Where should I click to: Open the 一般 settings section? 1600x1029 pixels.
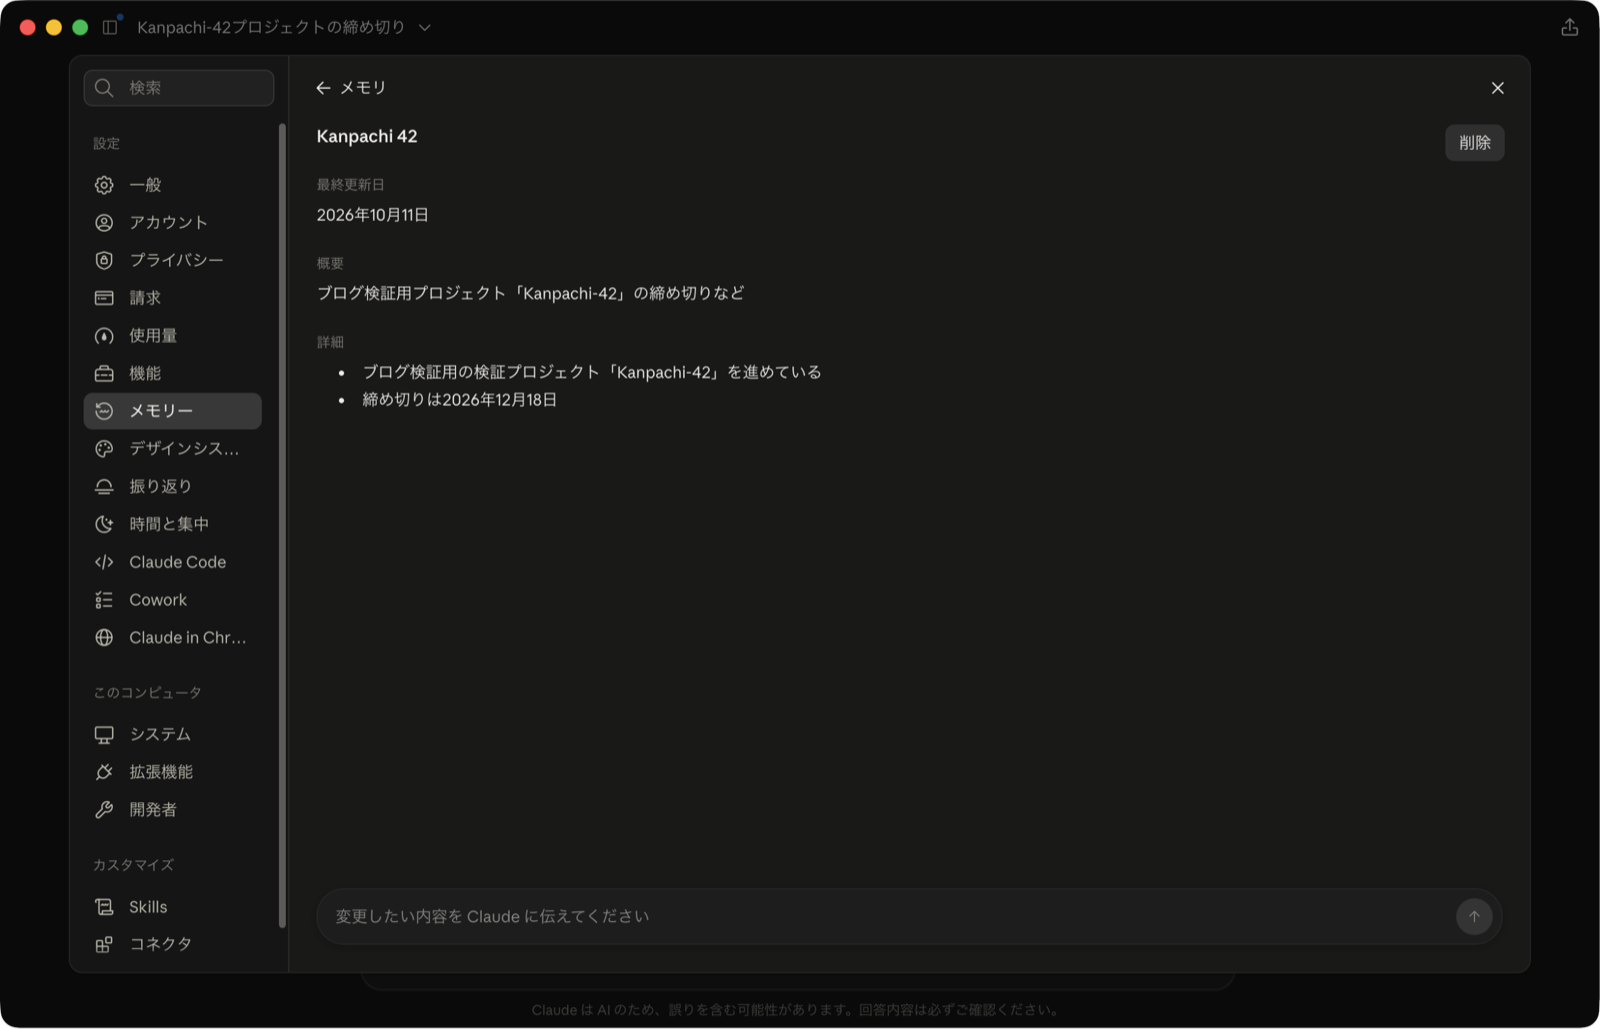coord(173,185)
